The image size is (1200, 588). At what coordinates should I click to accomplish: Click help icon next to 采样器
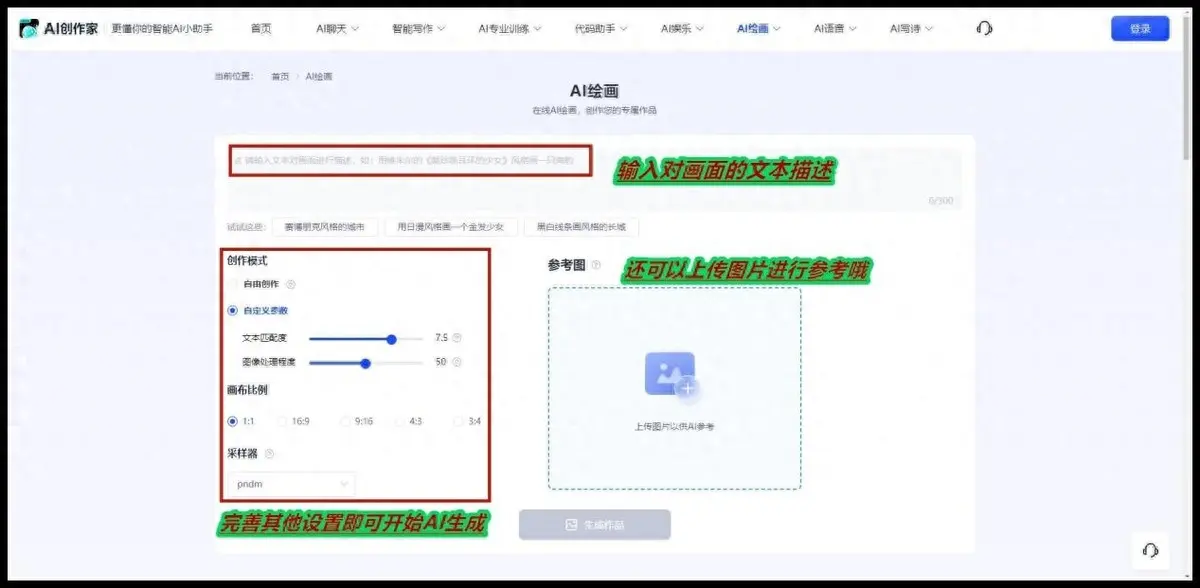click(269, 453)
